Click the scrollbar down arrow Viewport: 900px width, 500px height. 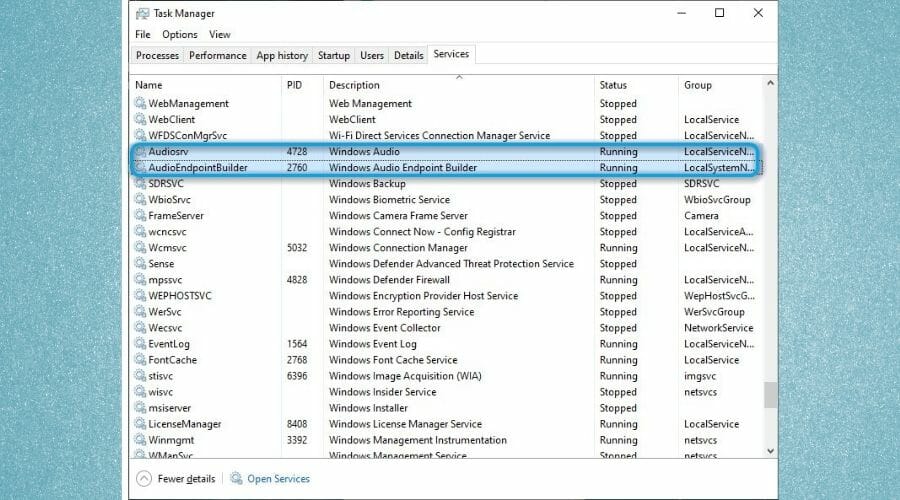point(770,451)
